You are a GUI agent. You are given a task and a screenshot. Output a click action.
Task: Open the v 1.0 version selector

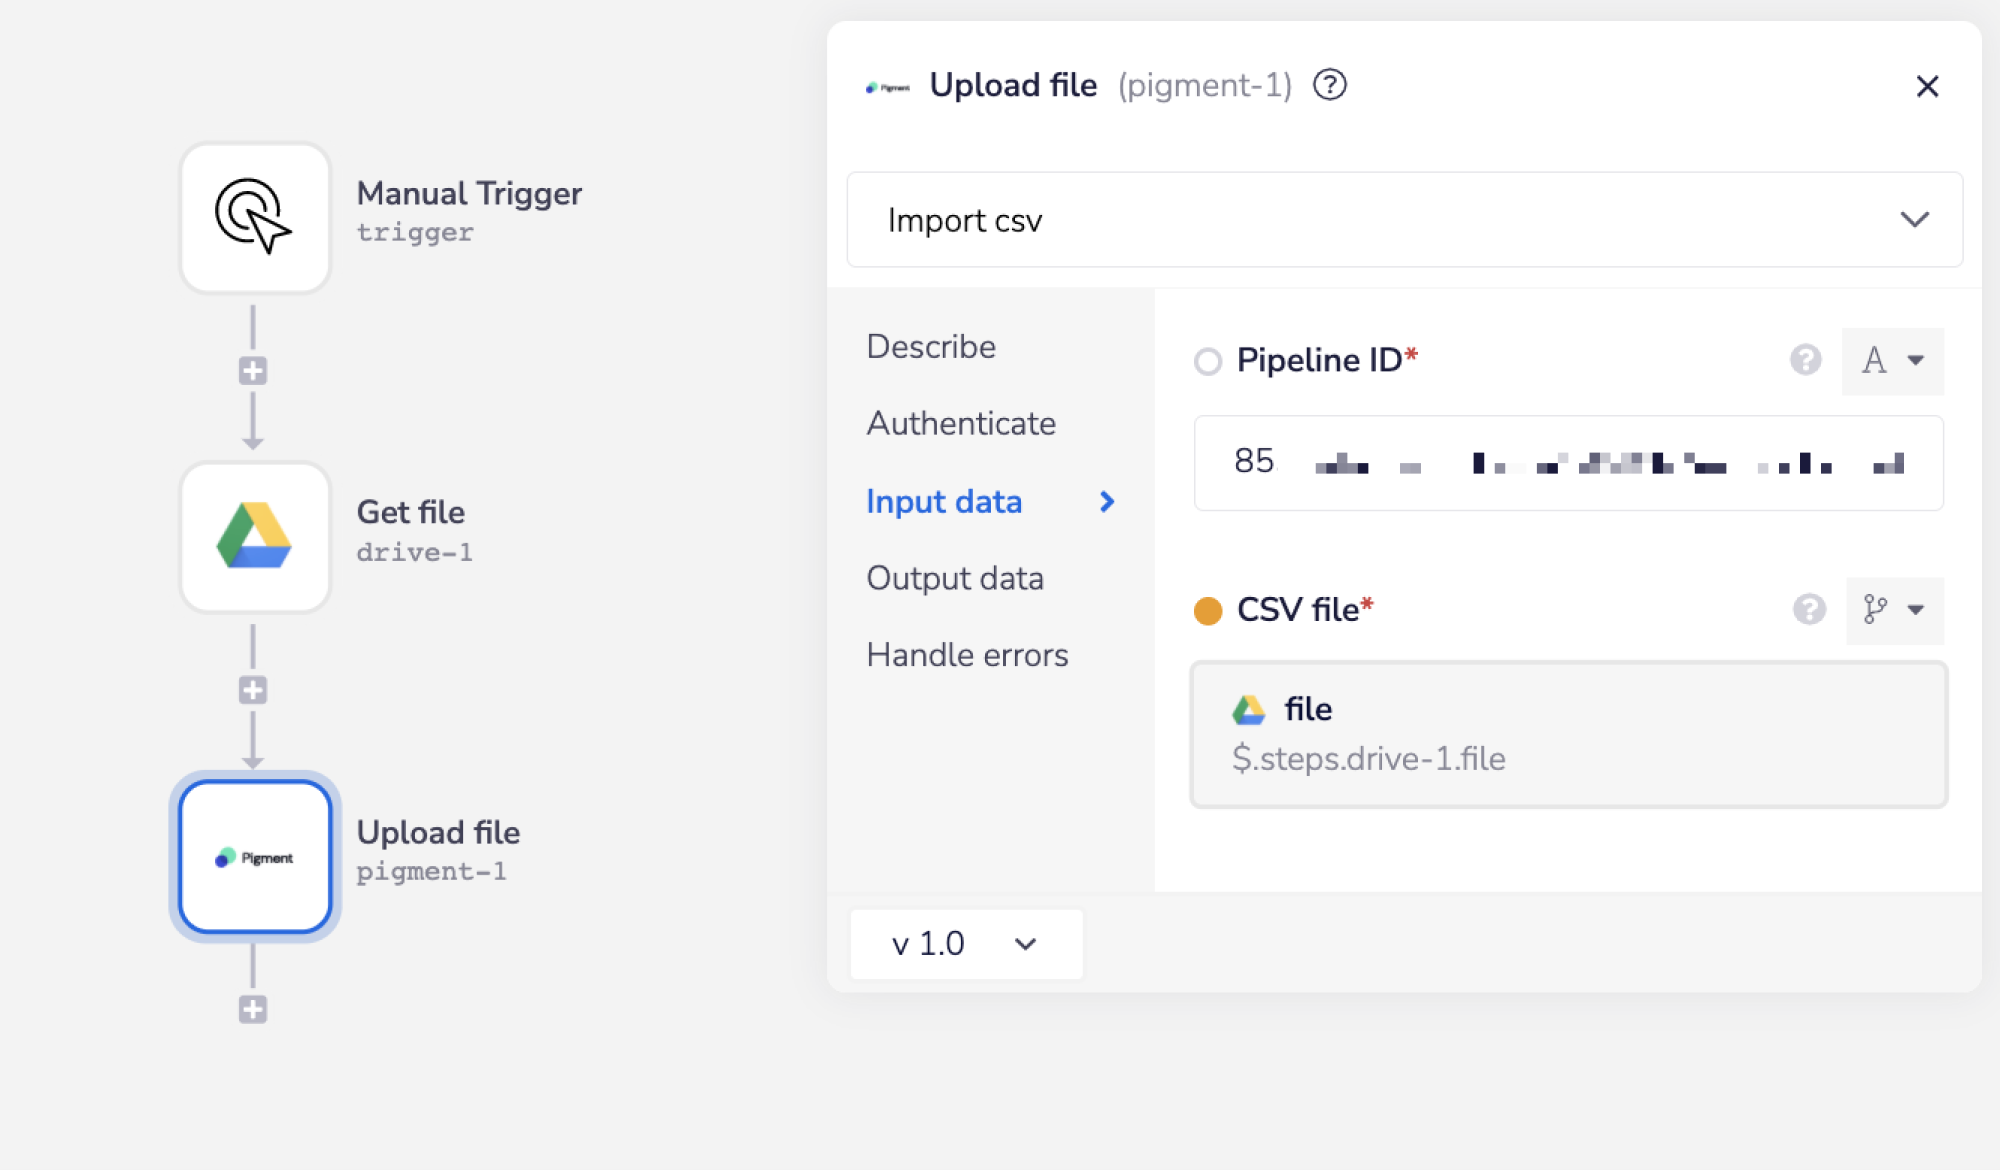965,944
